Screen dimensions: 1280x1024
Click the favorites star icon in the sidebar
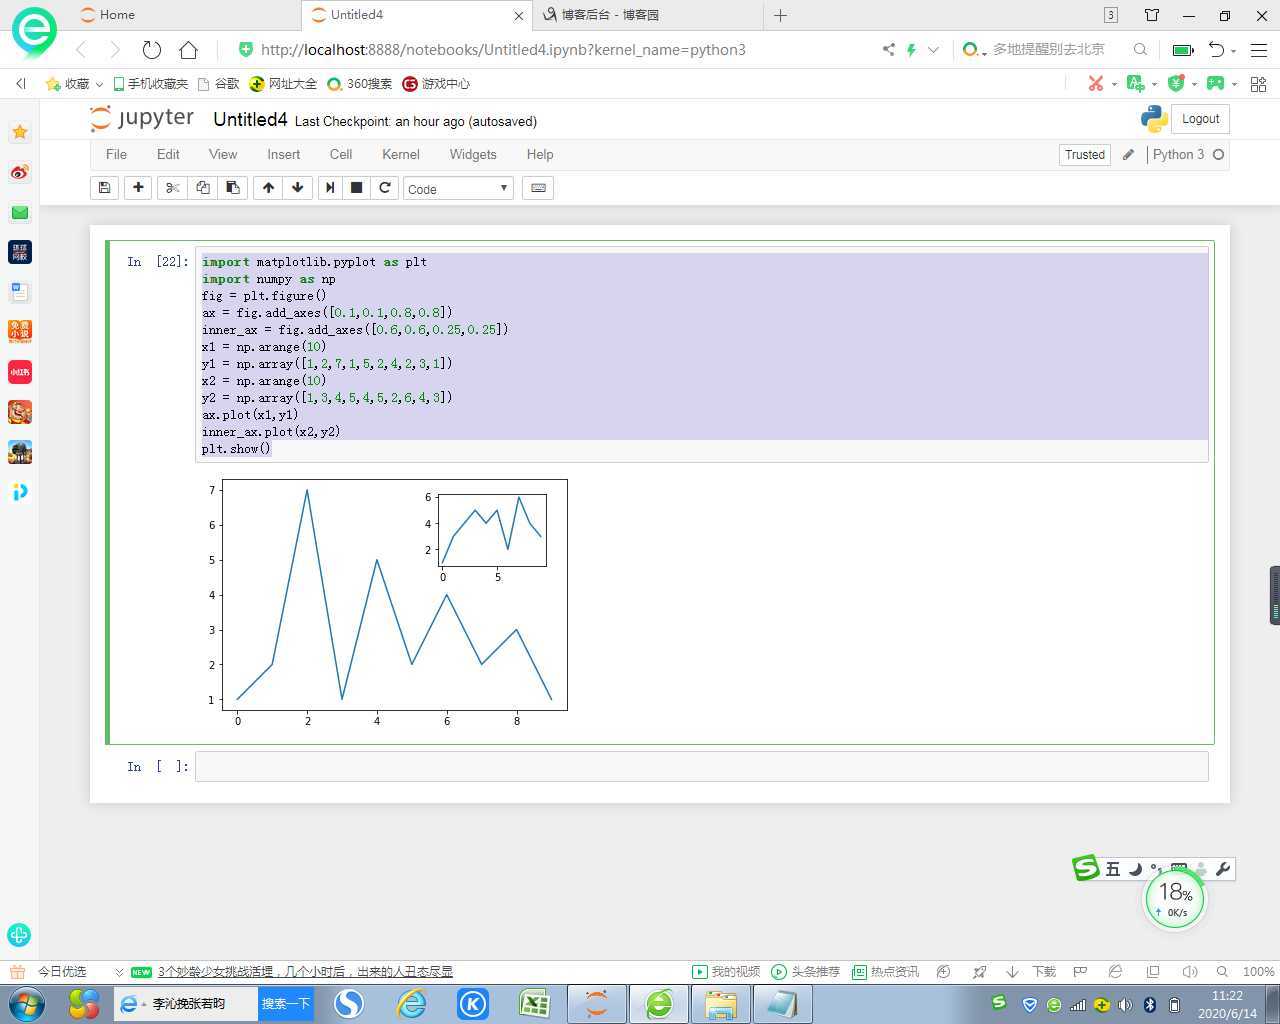point(19,132)
